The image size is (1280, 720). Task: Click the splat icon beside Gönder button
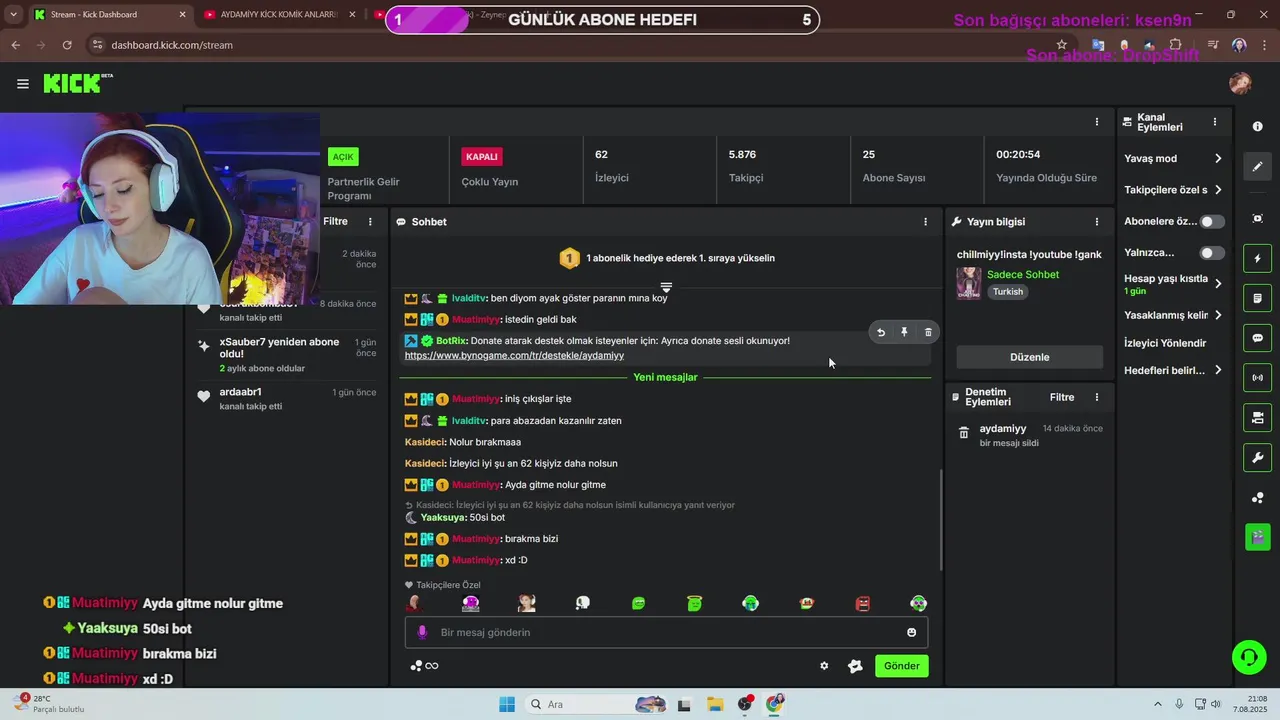click(855, 666)
